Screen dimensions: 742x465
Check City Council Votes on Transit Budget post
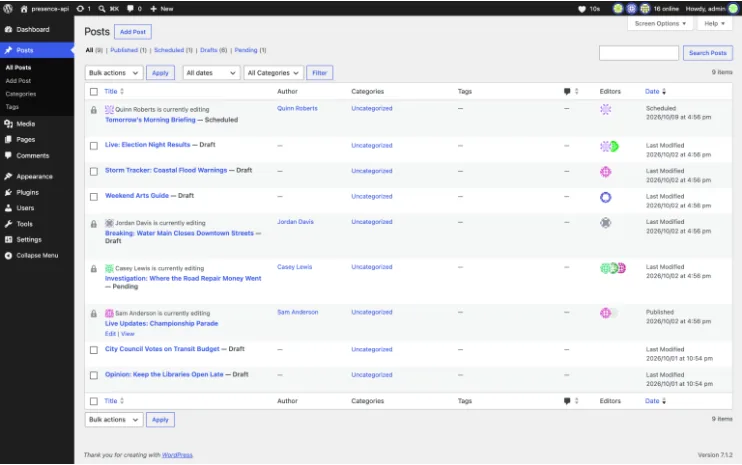tap(94, 350)
